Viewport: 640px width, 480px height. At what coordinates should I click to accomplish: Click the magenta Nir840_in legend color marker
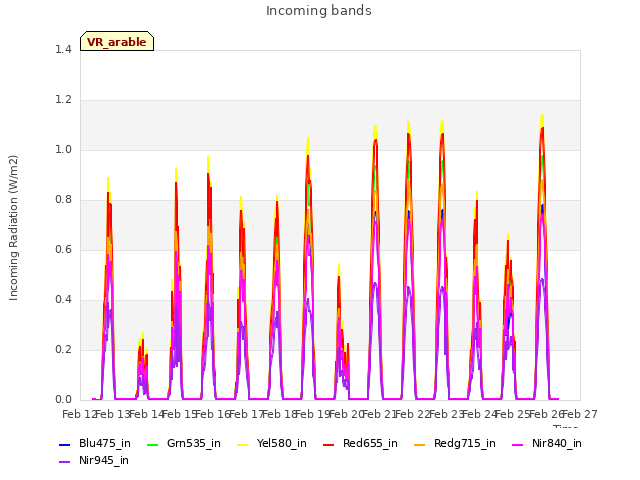click(x=518, y=444)
